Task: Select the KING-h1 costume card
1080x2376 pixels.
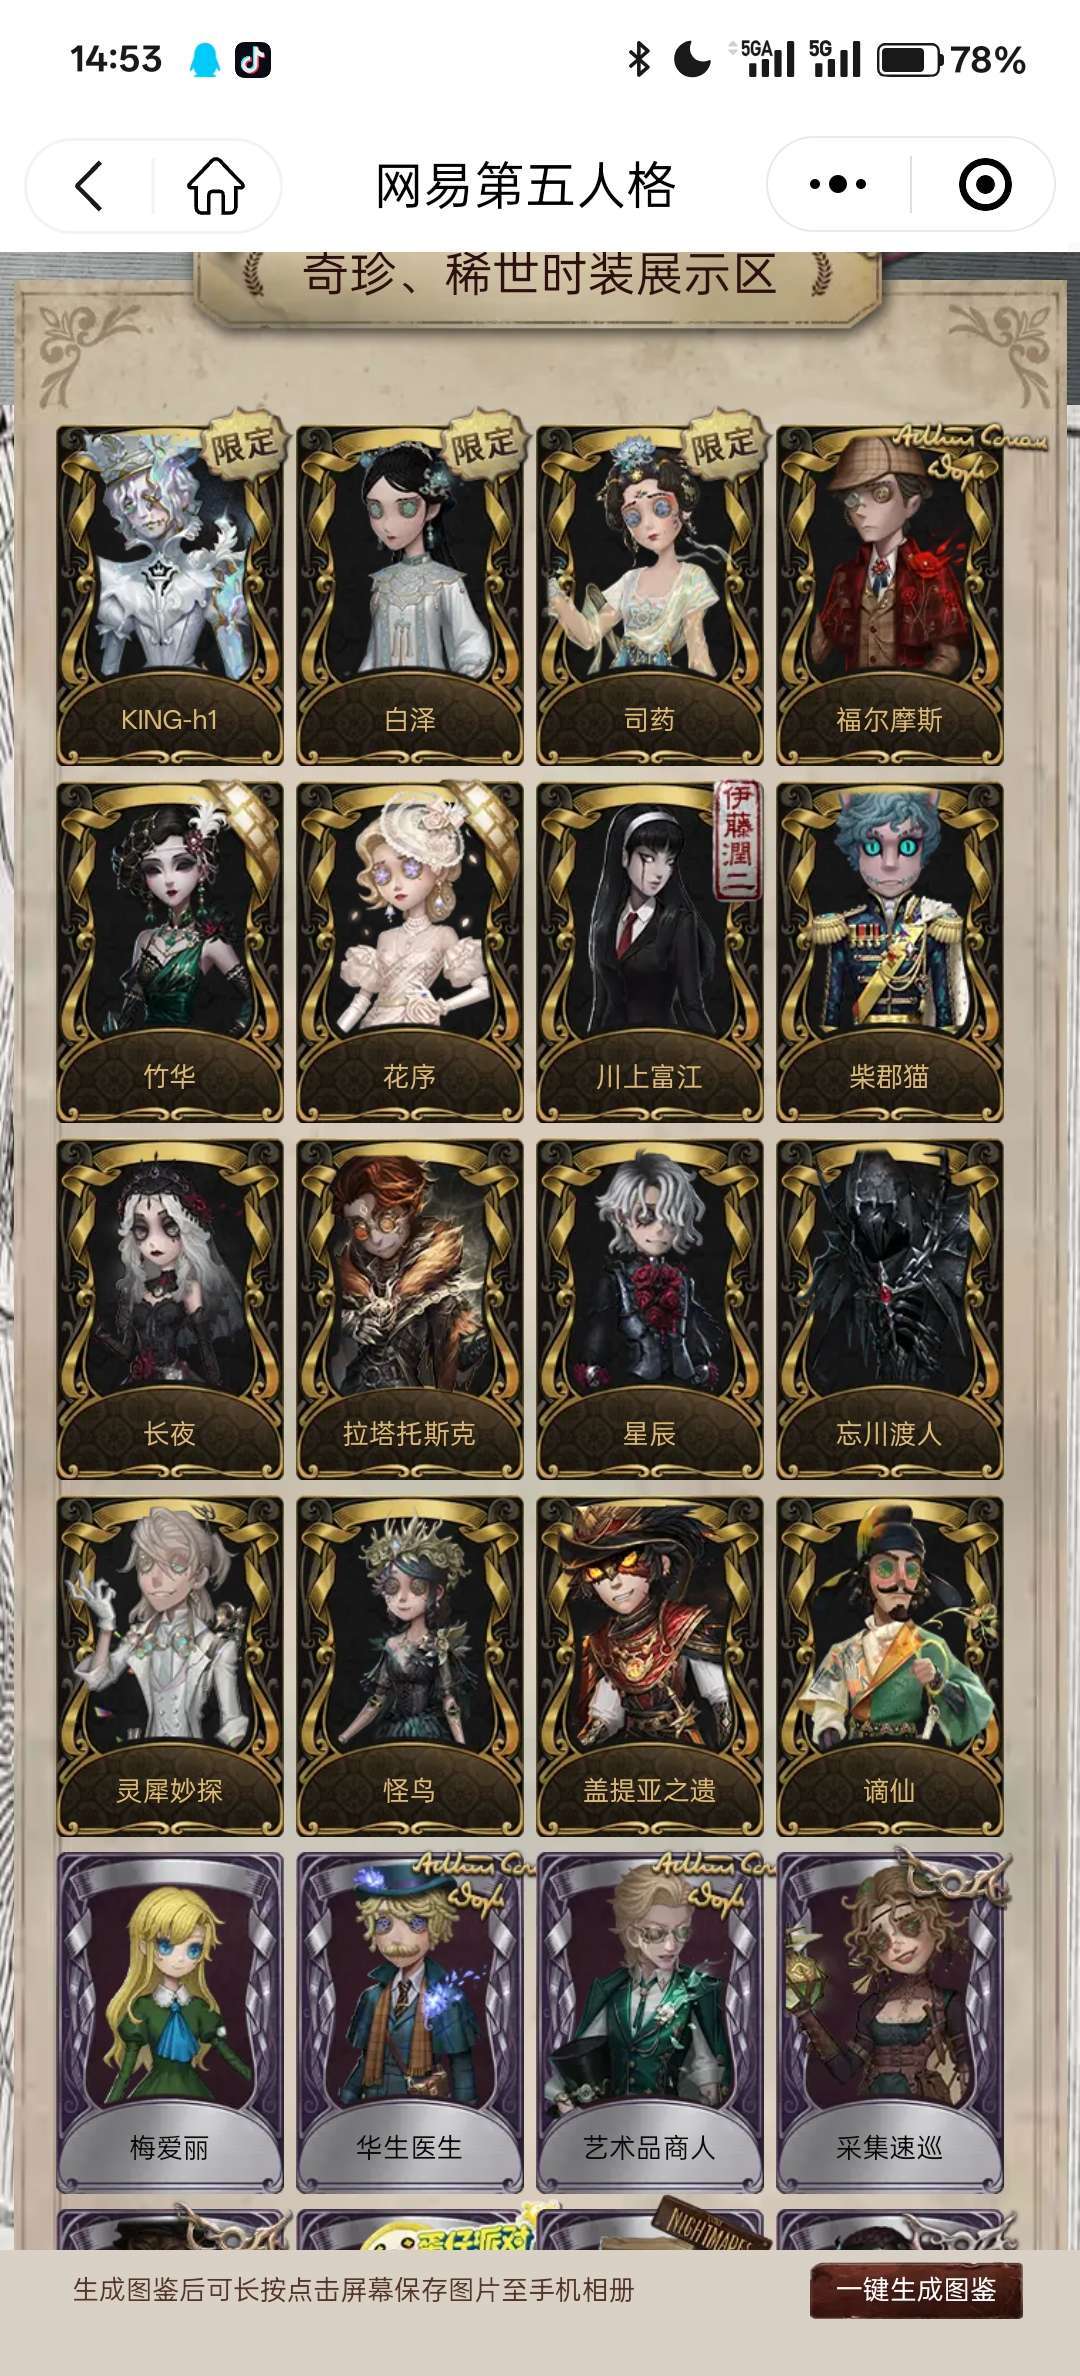Action: click(x=170, y=596)
